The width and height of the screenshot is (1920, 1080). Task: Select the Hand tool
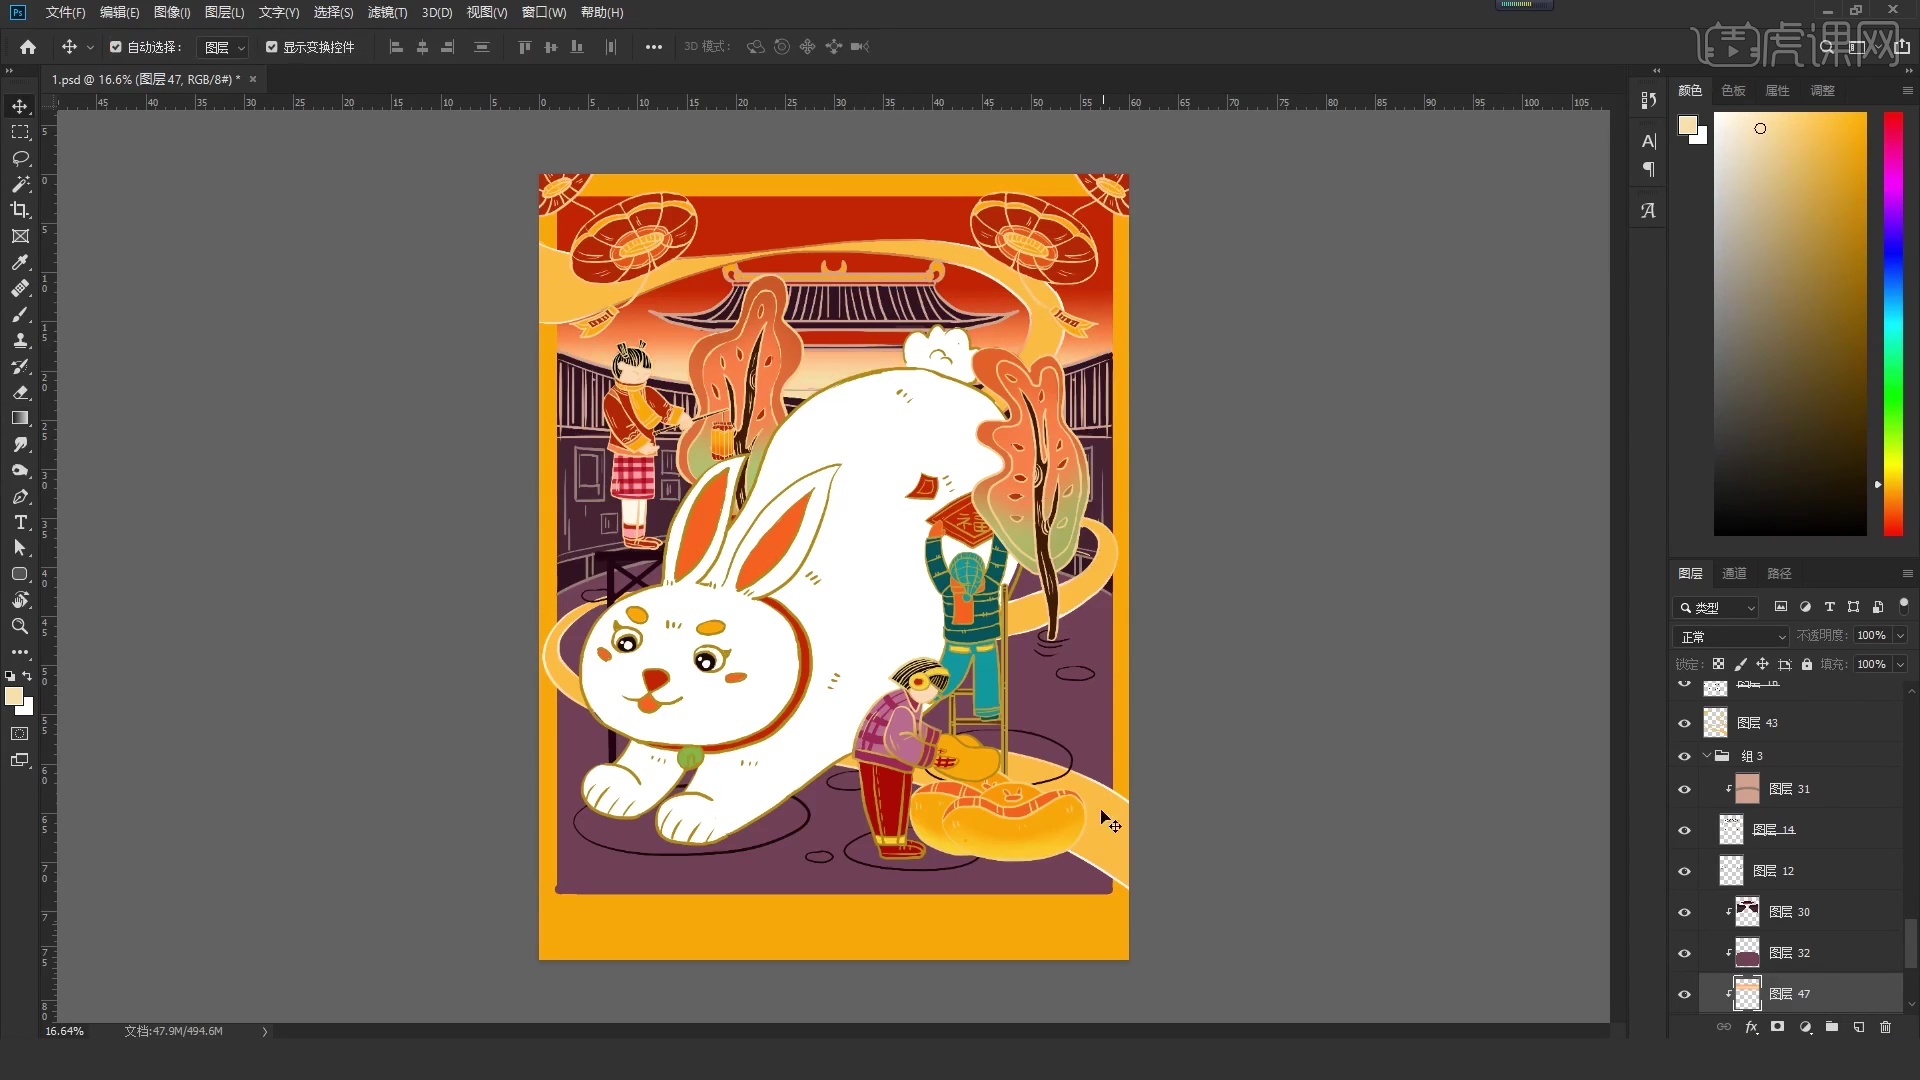coord(20,600)
